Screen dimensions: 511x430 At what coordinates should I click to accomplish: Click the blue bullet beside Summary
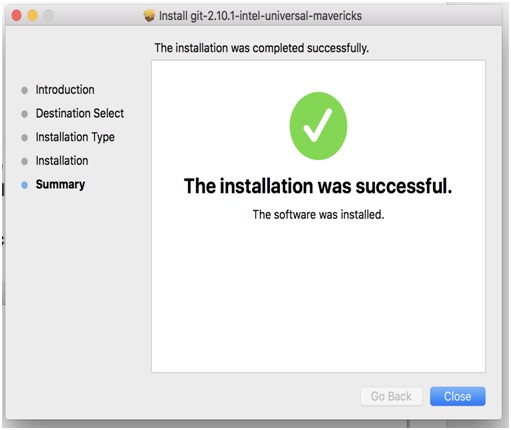[24, 185]
